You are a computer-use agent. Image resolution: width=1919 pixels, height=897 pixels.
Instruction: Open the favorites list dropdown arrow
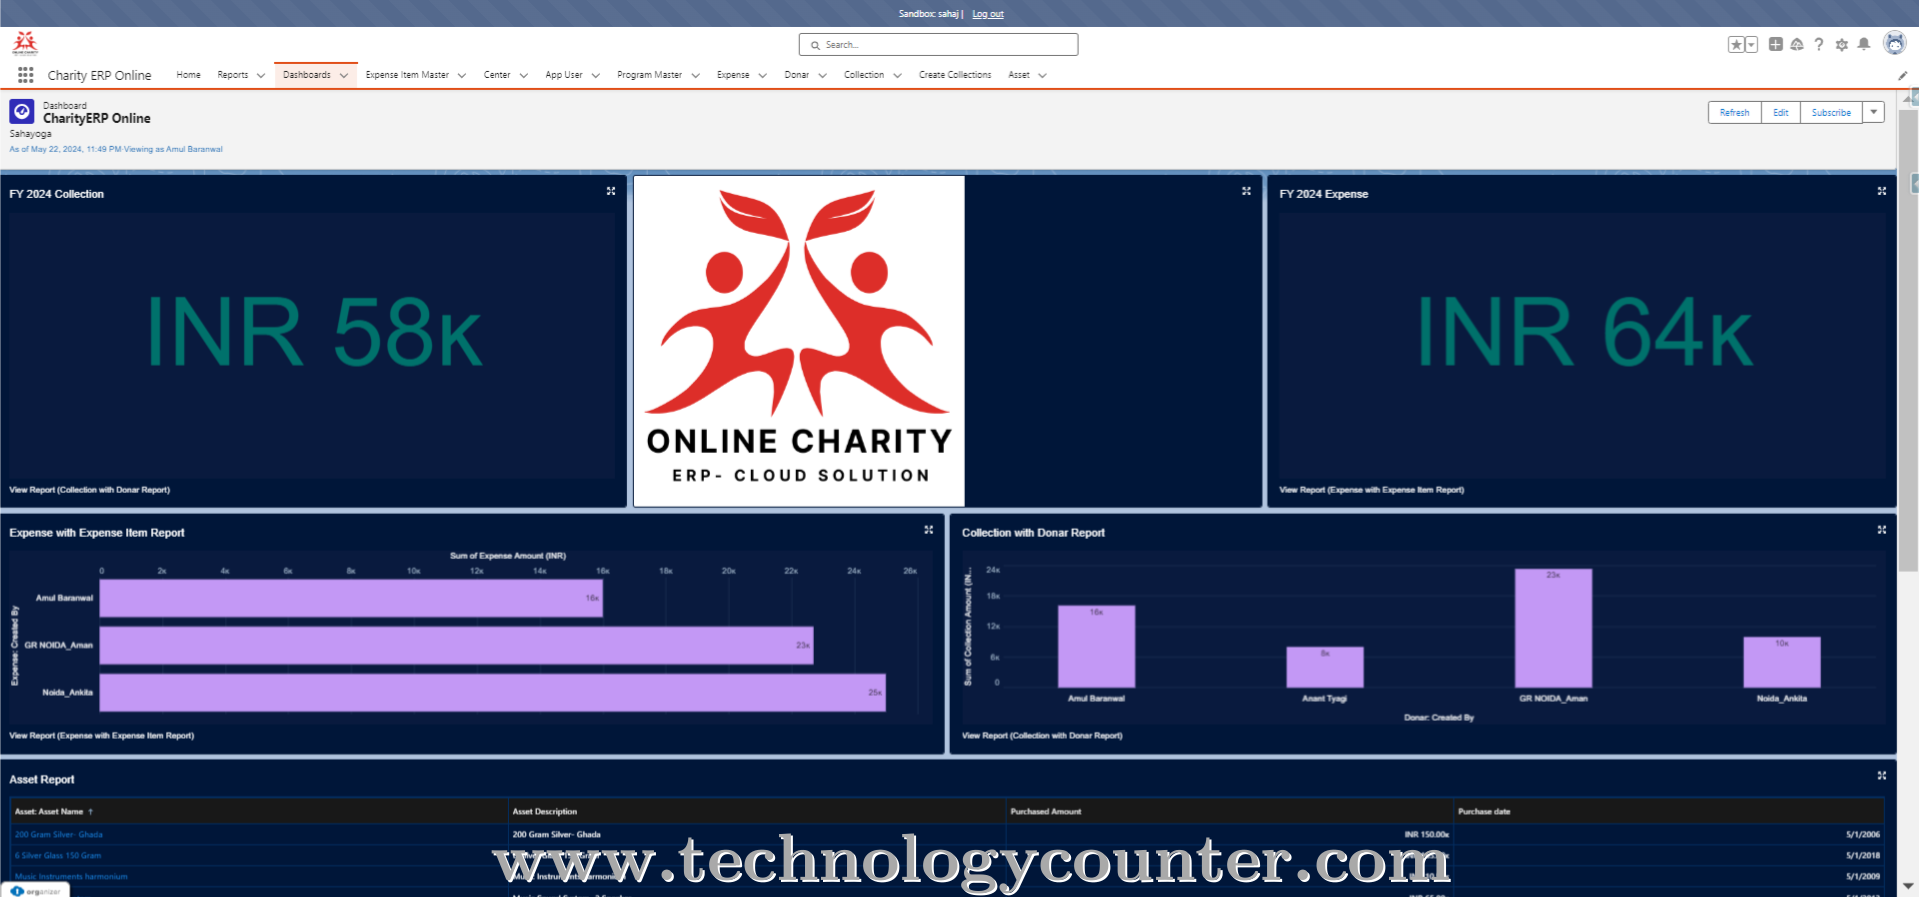coord(1751,45)
